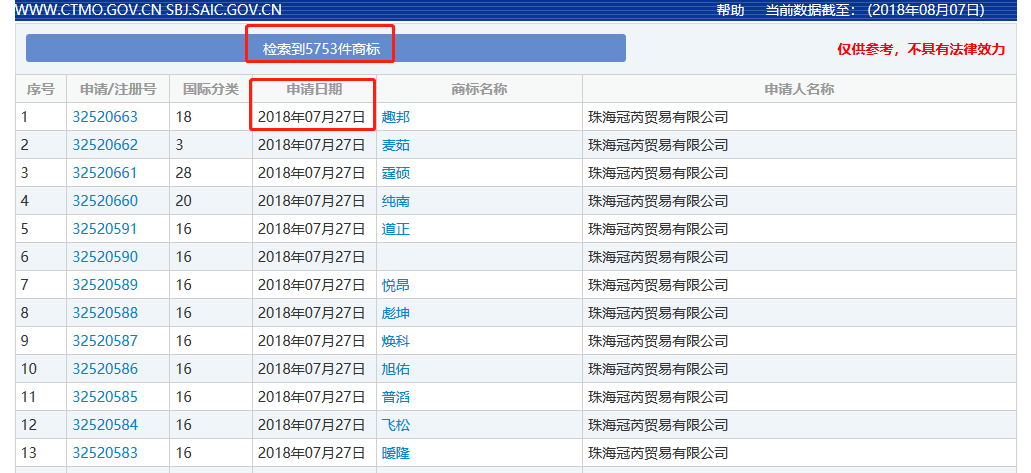This screenshot has height=473, width=1031.
Task: Click the 检索到5753件商标 result bar
Action: tap(325, 49)
